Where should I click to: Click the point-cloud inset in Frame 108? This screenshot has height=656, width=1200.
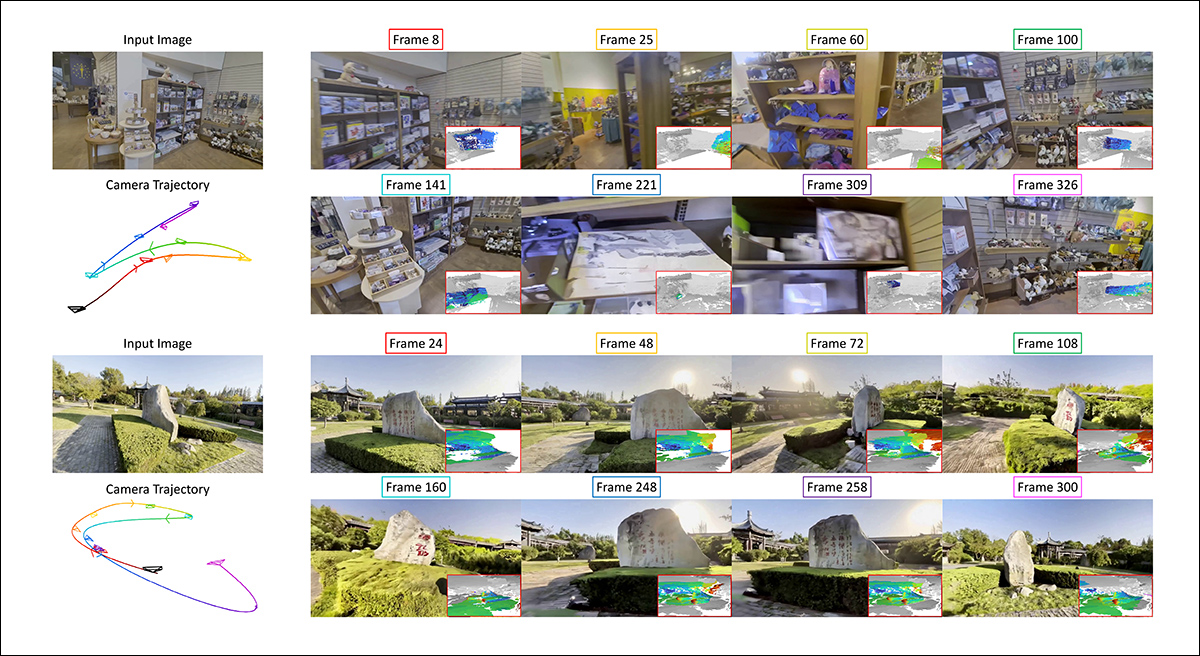click(1115, 451)
